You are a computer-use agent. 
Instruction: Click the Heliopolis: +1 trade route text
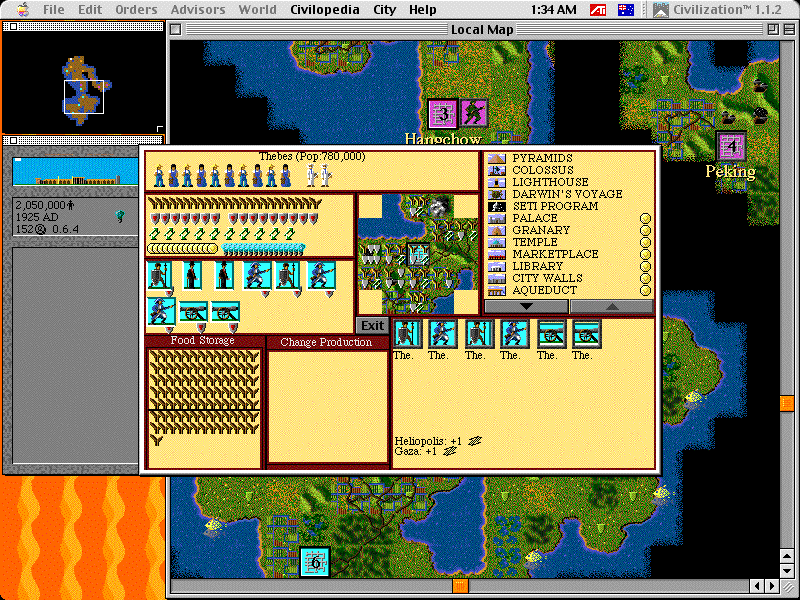428,441
